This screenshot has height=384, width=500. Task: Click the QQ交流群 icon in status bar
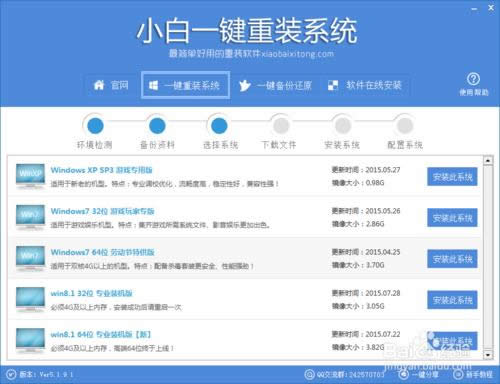309,374
